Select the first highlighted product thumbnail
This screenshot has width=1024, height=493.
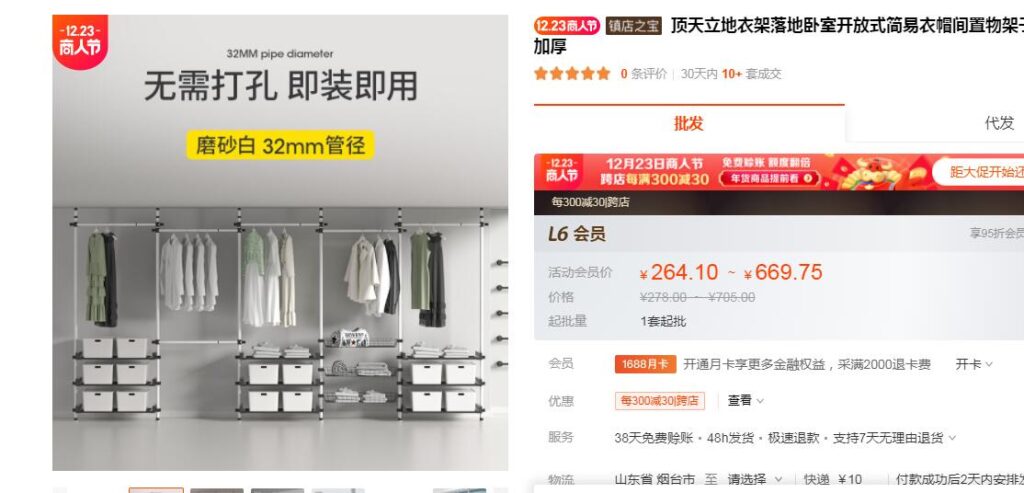(156, 490)
